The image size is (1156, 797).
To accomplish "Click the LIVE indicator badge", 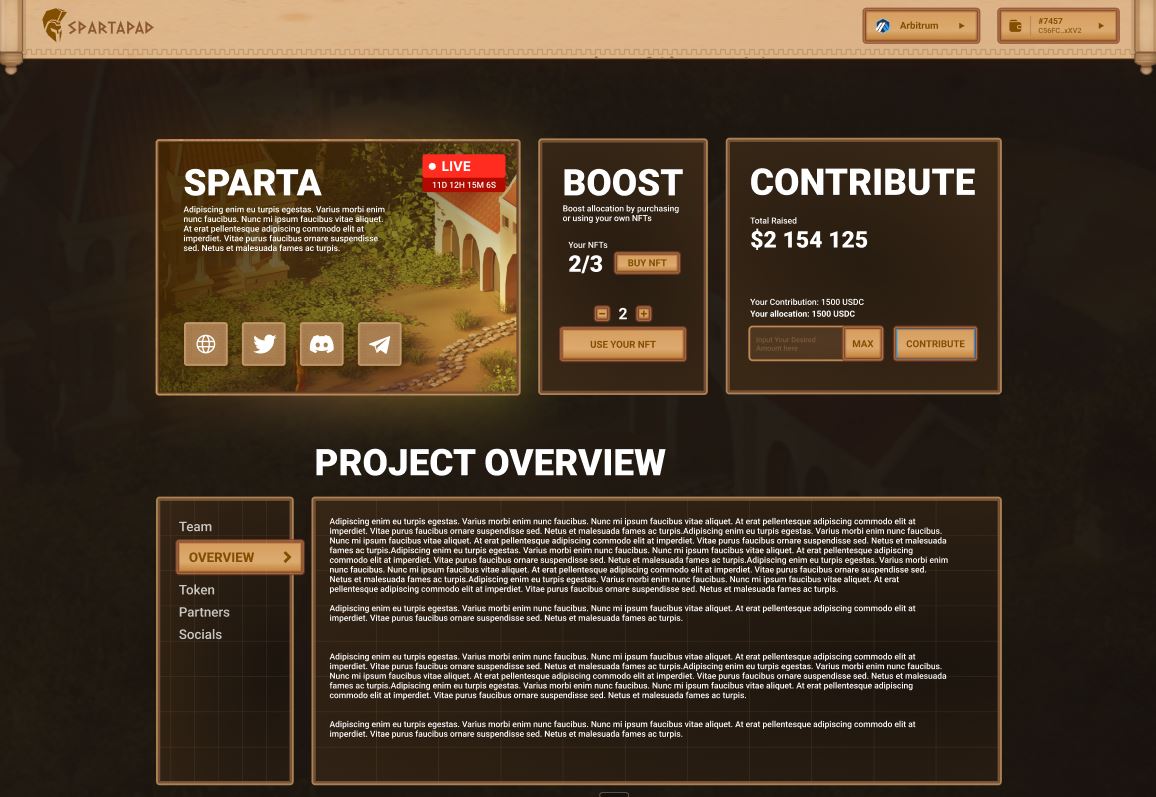I will [464, 166].
